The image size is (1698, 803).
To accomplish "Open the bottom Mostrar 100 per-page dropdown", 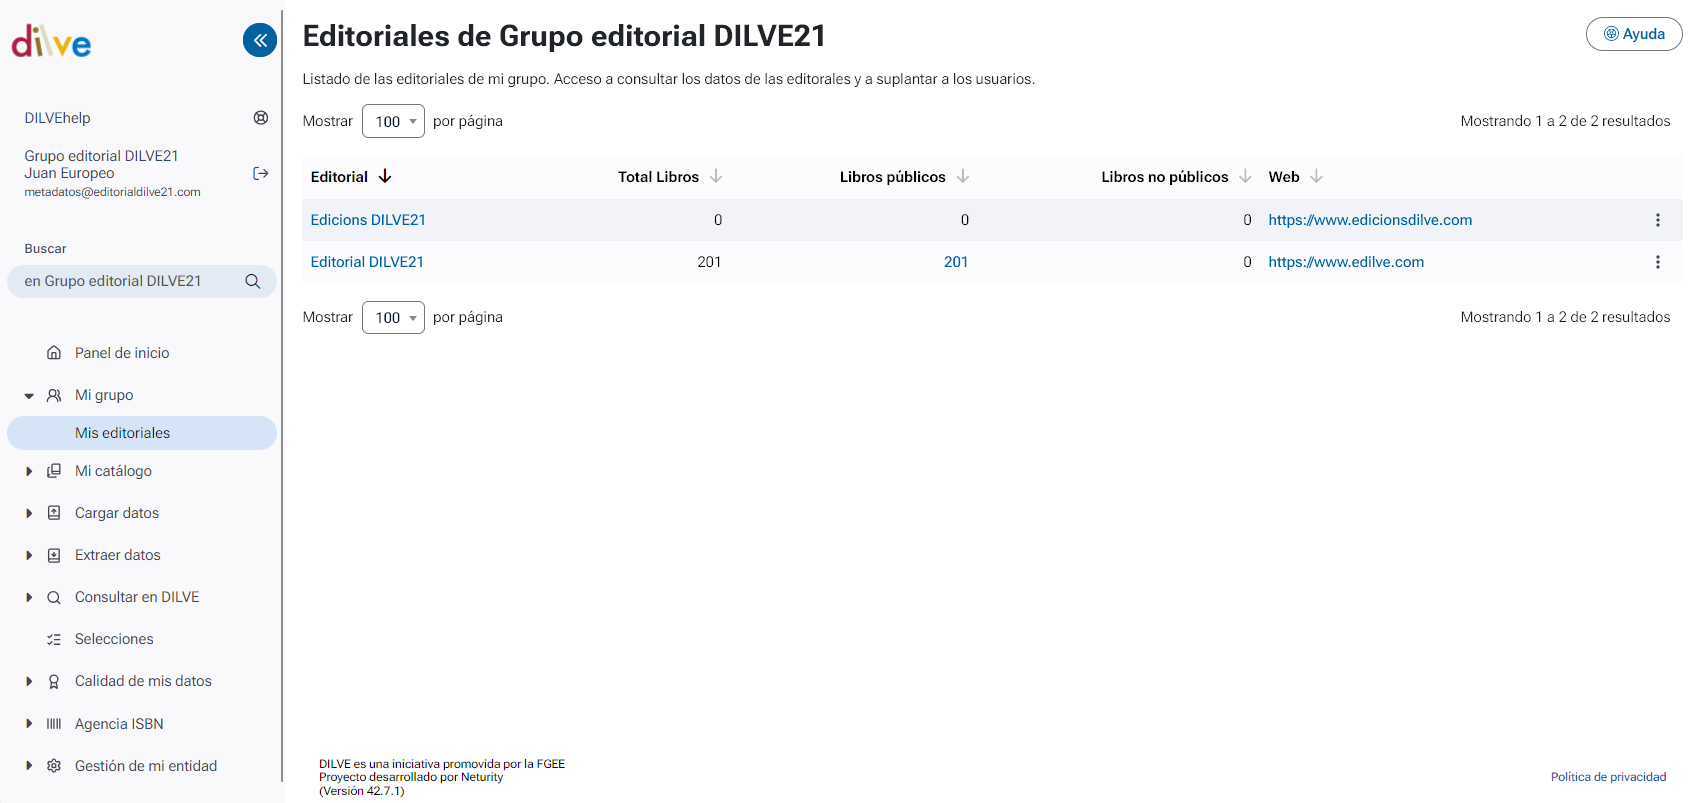I will click(393, 317).
